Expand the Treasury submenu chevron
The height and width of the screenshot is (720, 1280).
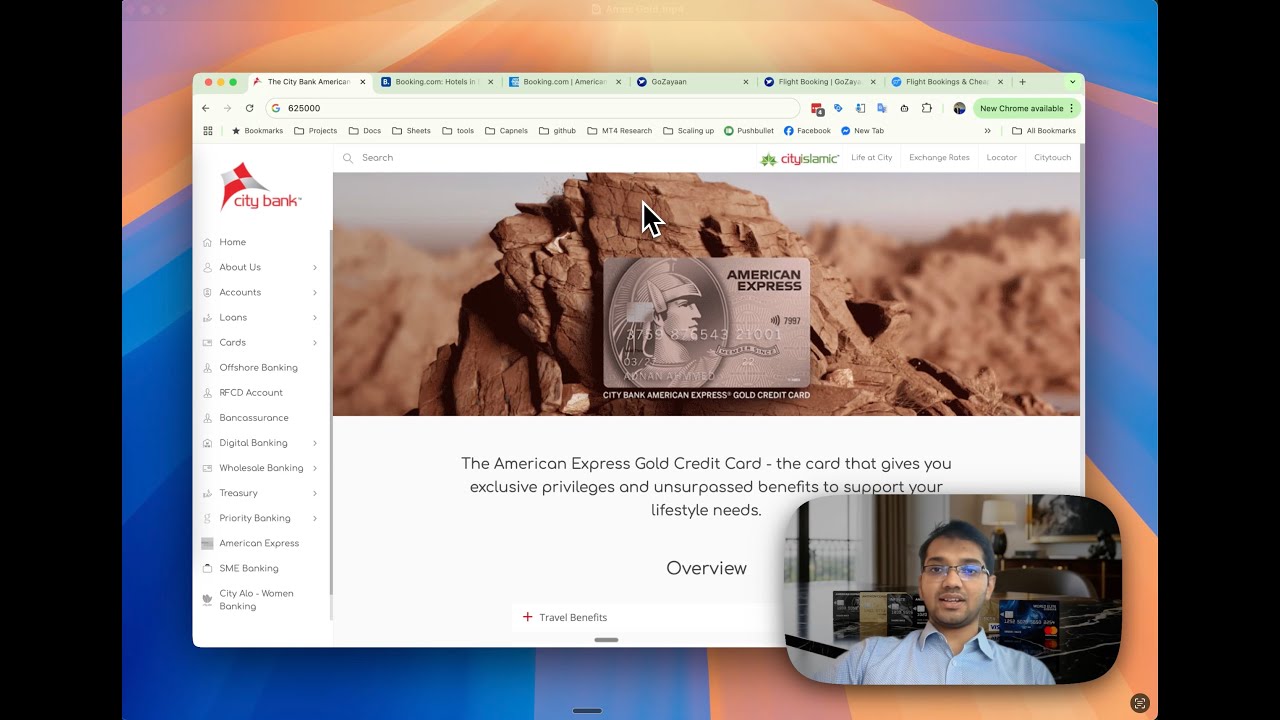coord(315,493)
